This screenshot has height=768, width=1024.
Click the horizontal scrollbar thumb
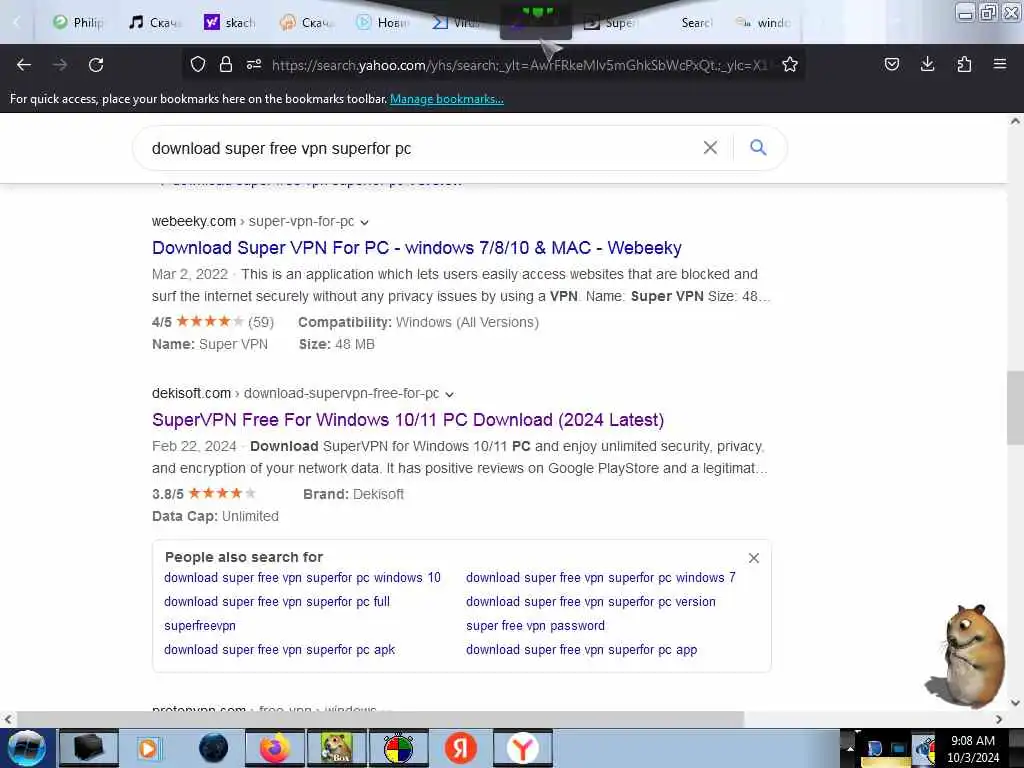coord(380,719)
